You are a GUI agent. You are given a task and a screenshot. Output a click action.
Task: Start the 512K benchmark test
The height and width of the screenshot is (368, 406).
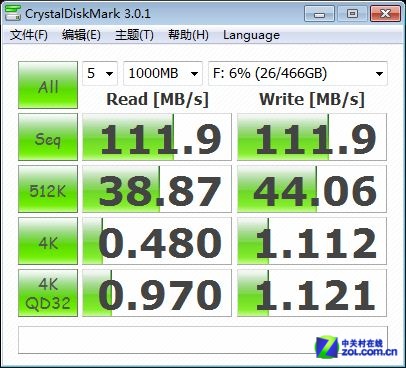tap(48, 189)
